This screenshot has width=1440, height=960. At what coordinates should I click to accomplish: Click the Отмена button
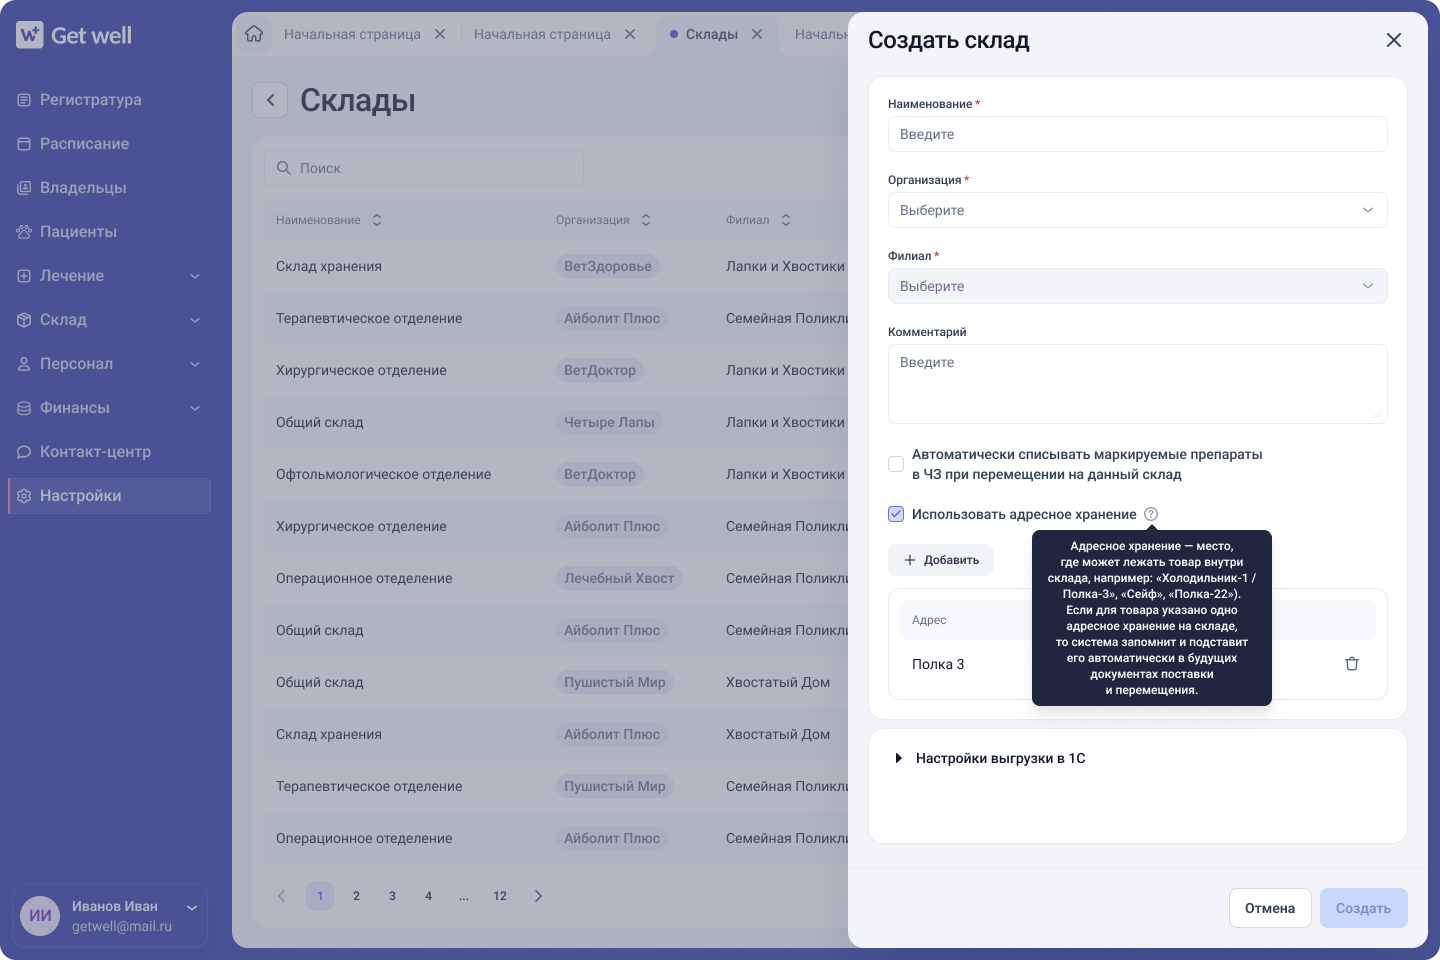click(x=1270, y=908)
